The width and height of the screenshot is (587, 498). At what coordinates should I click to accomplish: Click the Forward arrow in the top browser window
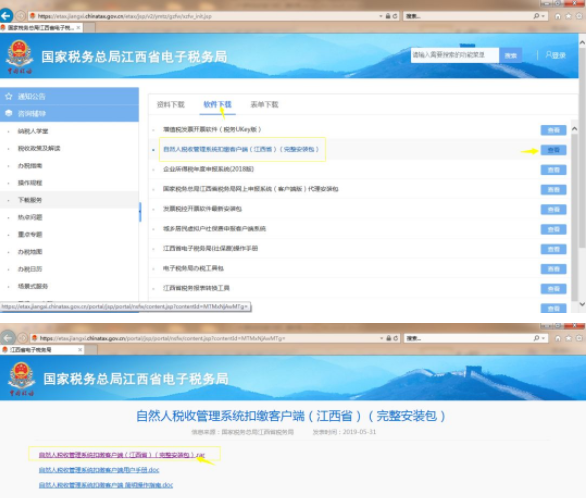click(x=20, y=16)
